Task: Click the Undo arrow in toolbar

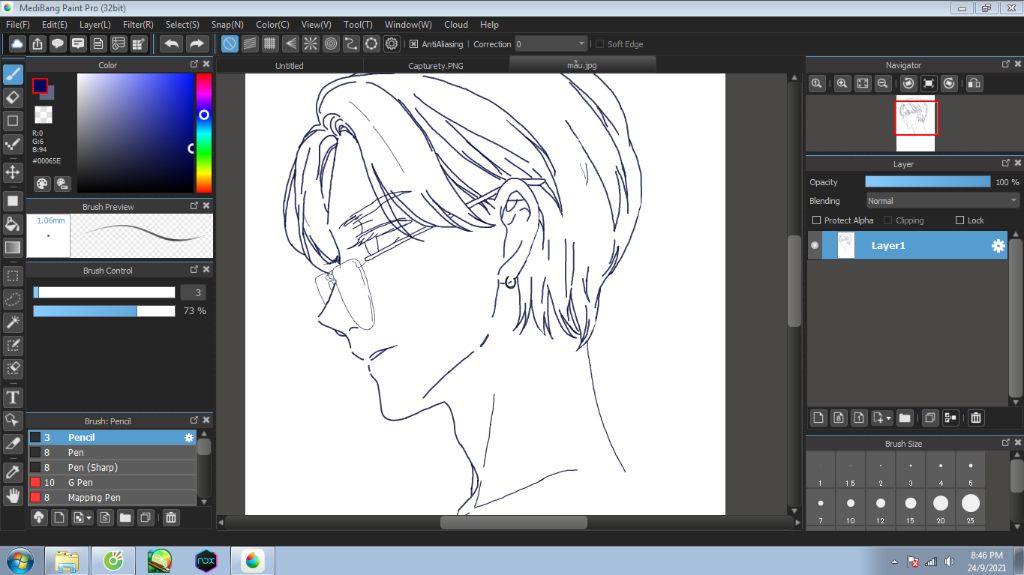Action: [x=172, y=44]
